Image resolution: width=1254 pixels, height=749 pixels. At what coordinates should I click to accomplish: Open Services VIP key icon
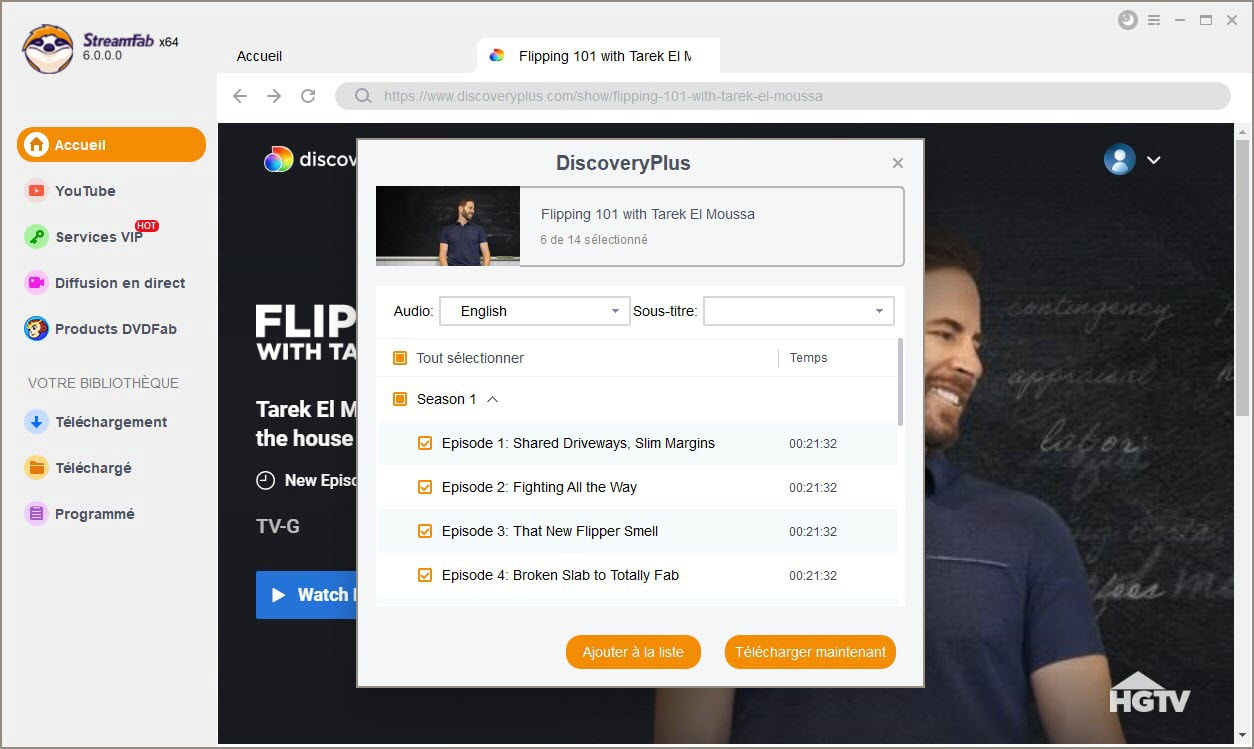click(x=37, y=237)
